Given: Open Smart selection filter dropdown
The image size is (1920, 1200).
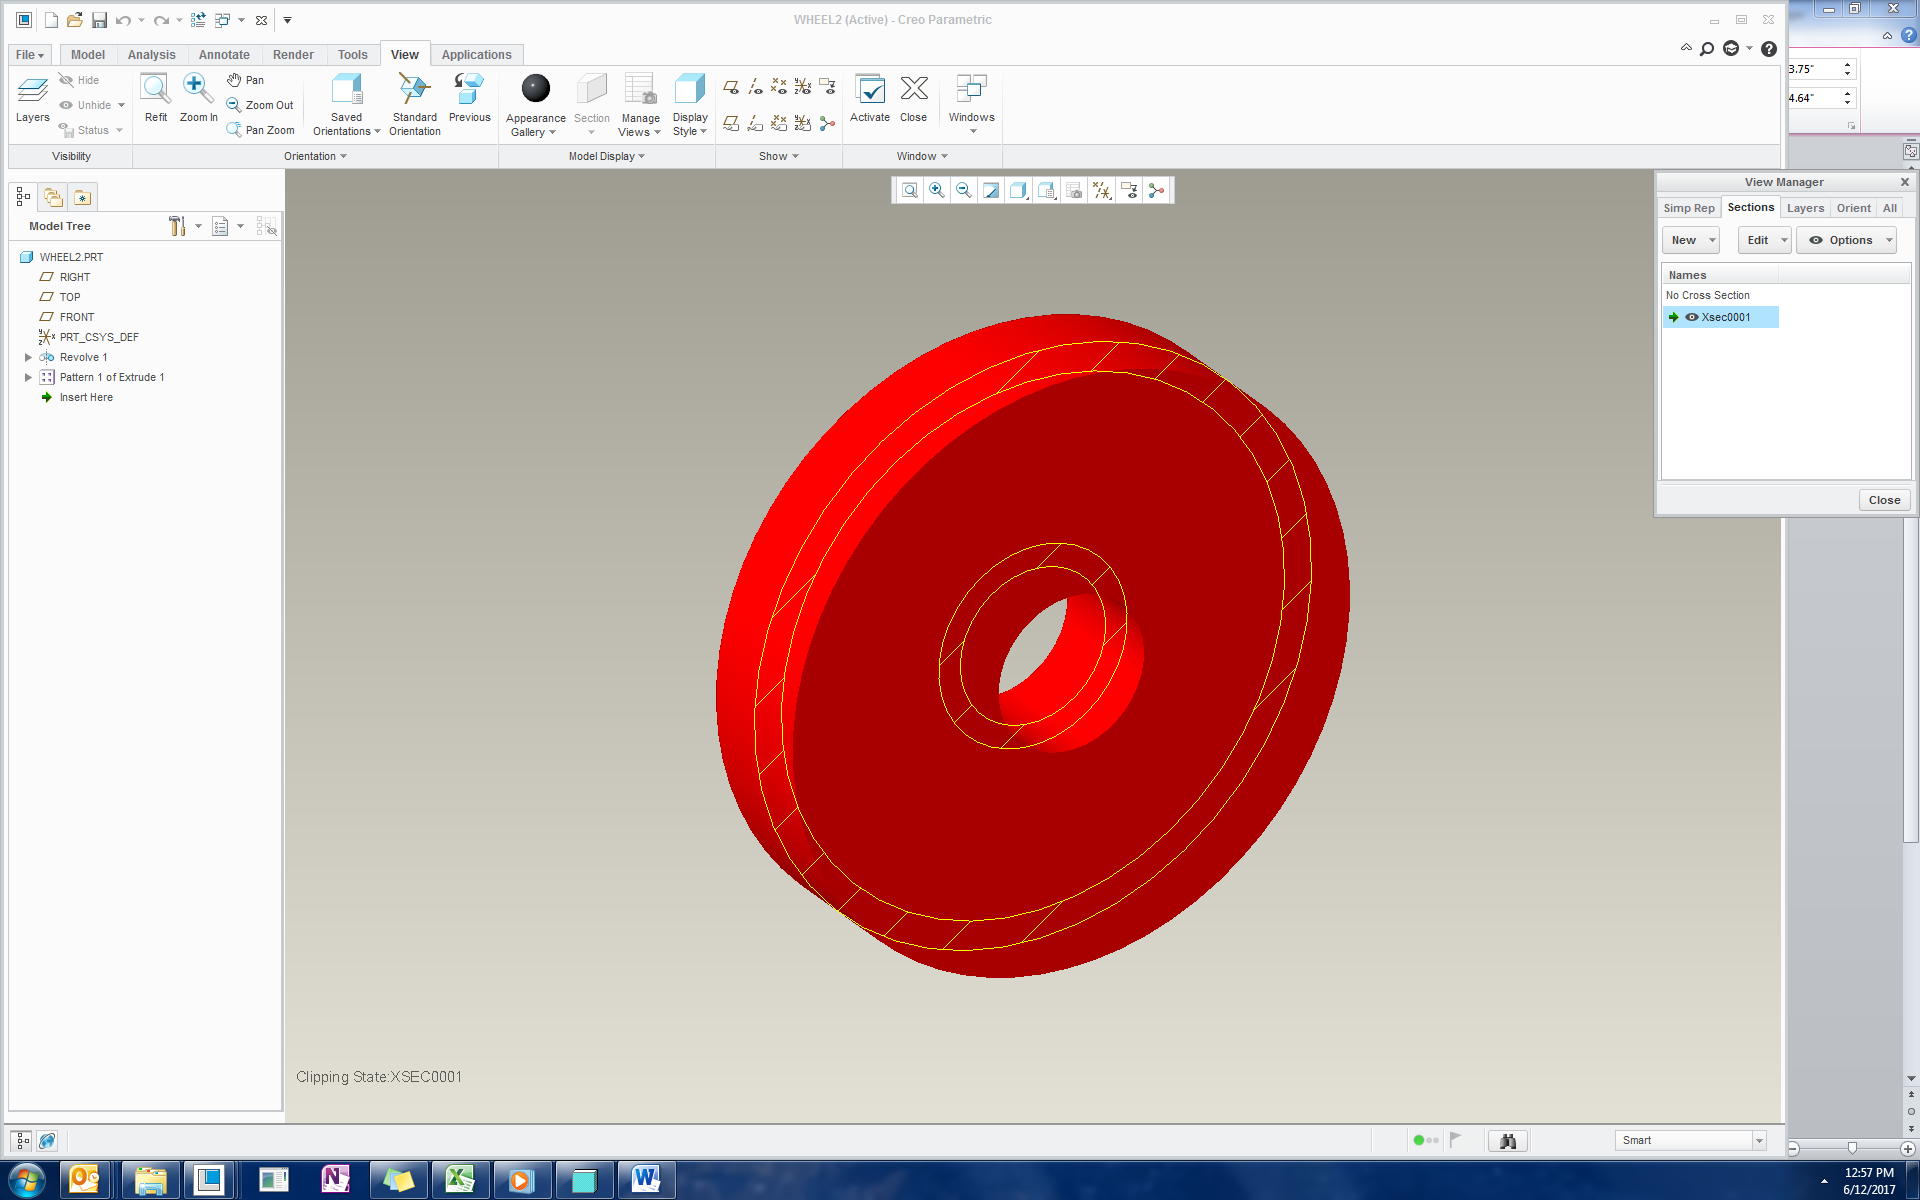Looking at the screenshot, I should 1759,1141.
